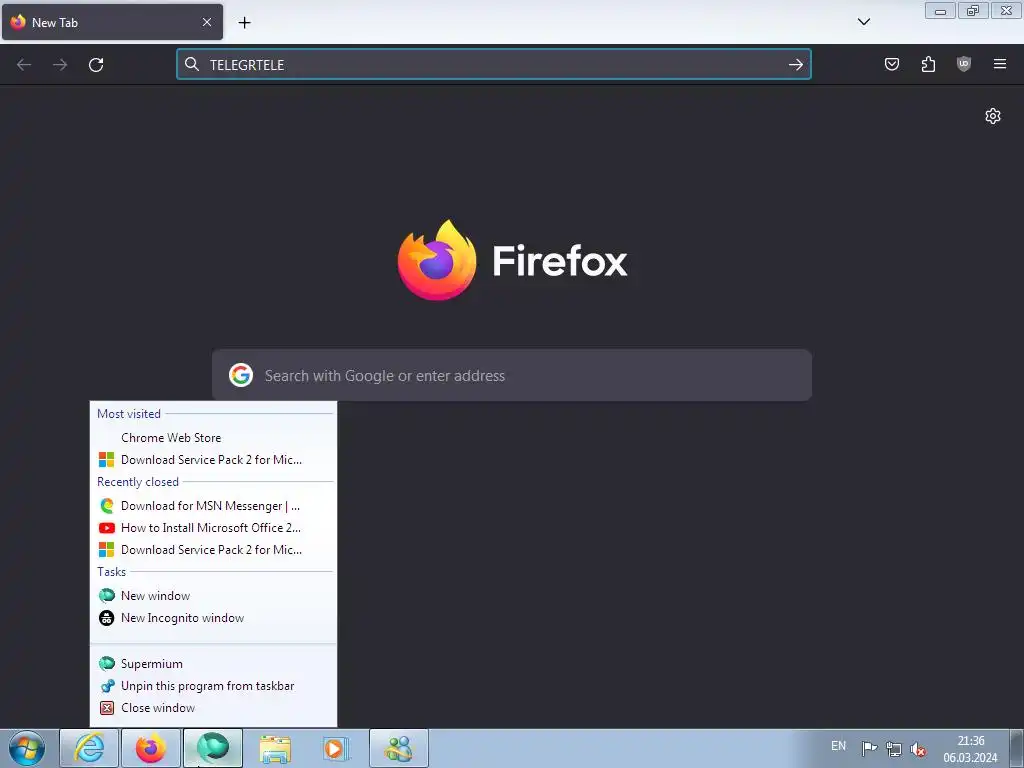Go forward using the forward arrow

(60, 65)
